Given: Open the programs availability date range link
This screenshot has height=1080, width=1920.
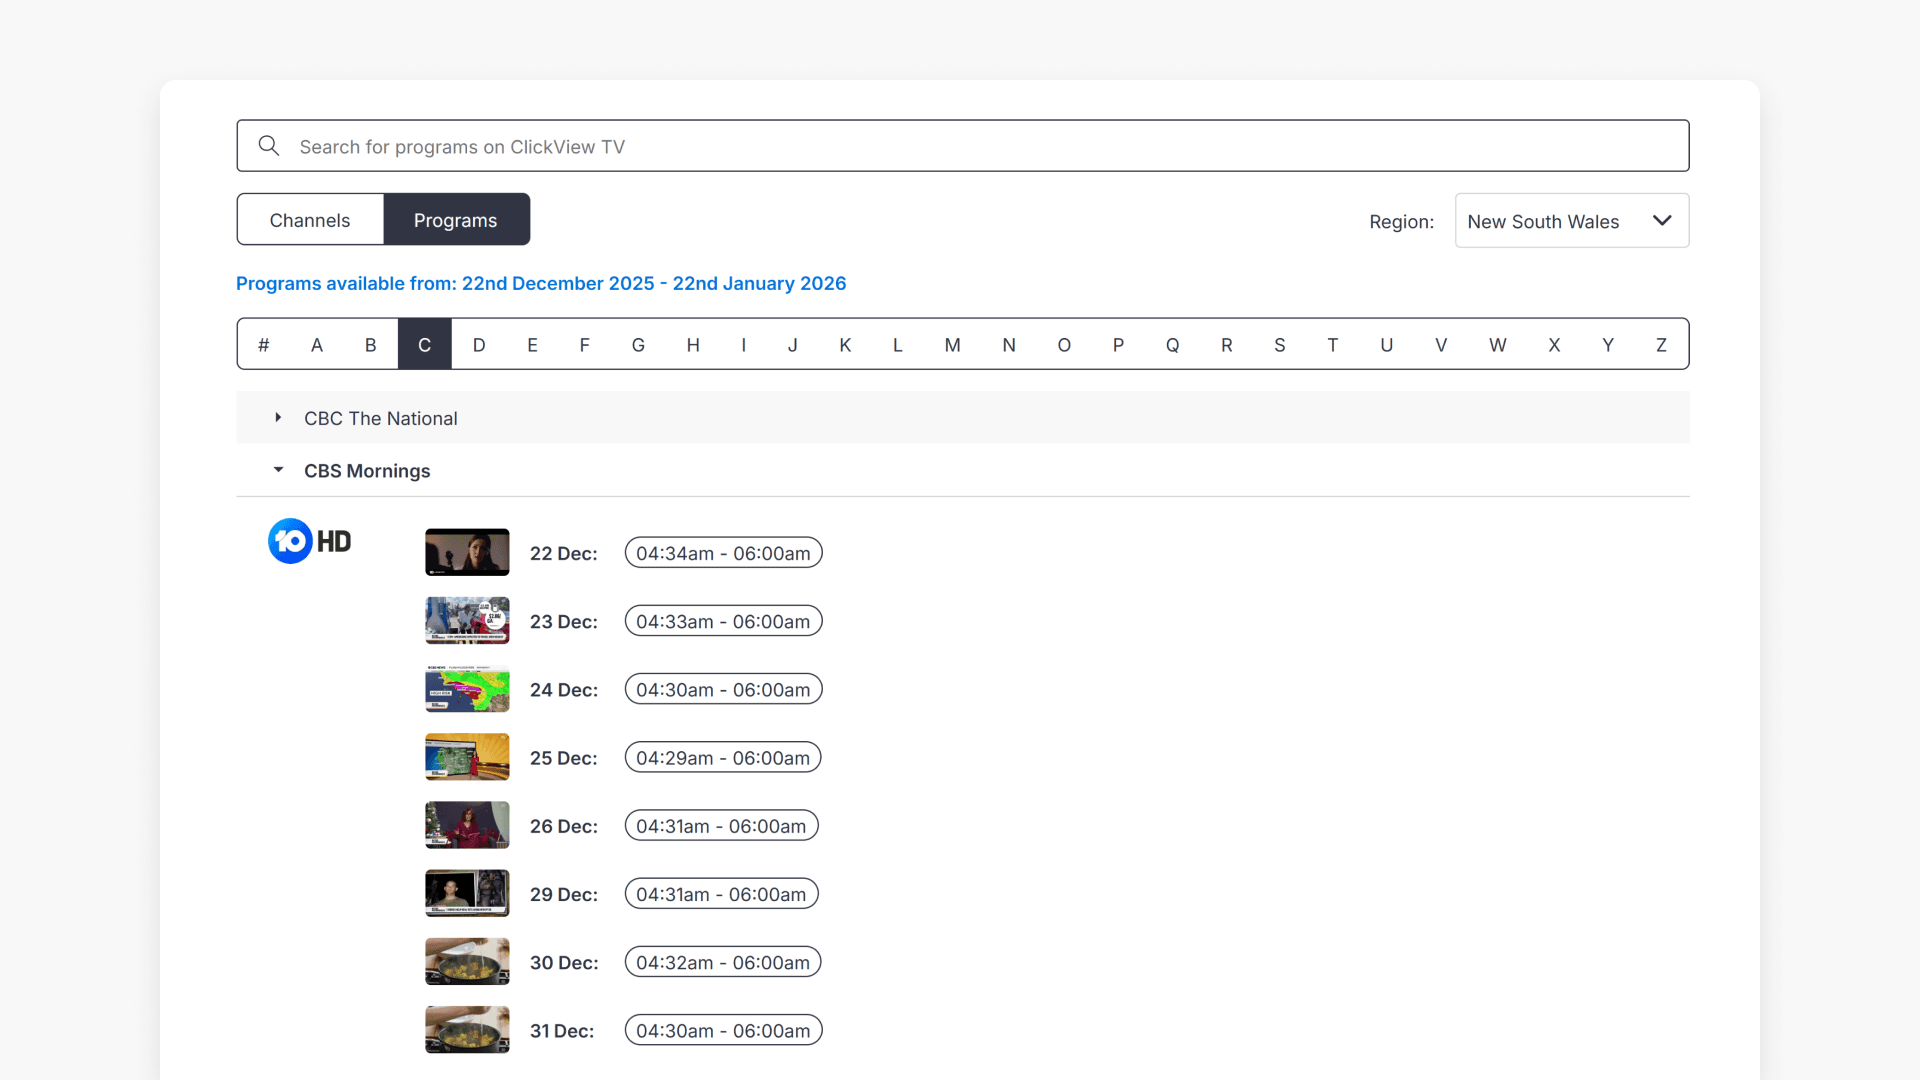Looking at the screenshot, I should [x=541, y=283].
